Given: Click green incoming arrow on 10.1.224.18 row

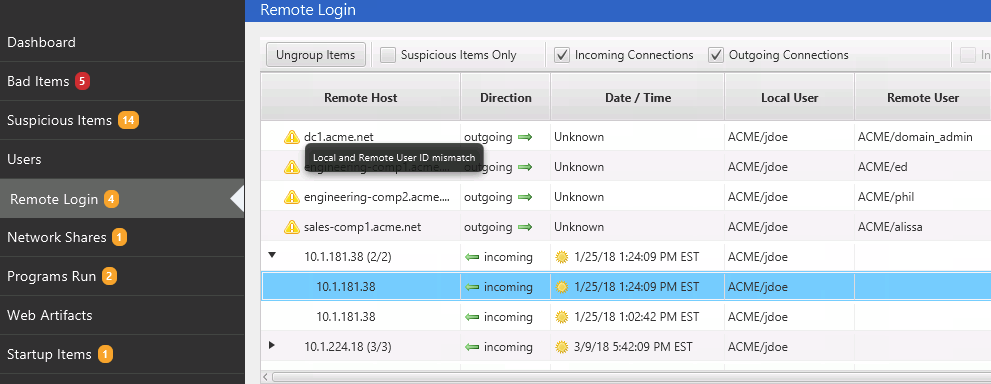Looking at the screenshot, I should pos(472,347).
